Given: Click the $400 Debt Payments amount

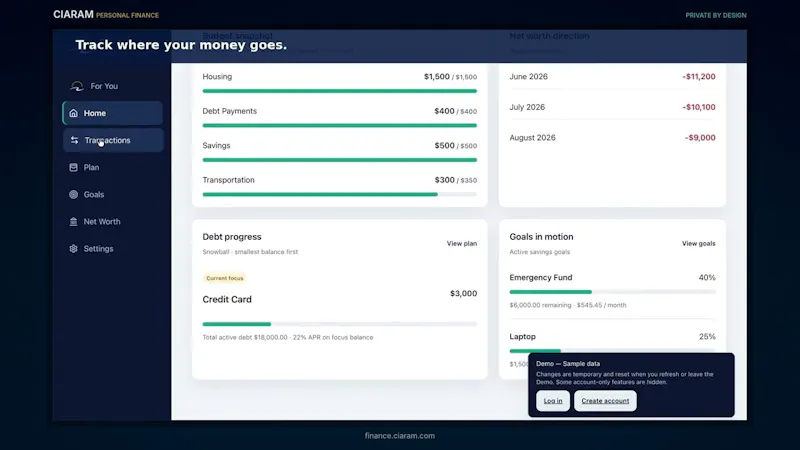Looking at the screenshot, I should (x=444, y=111).
